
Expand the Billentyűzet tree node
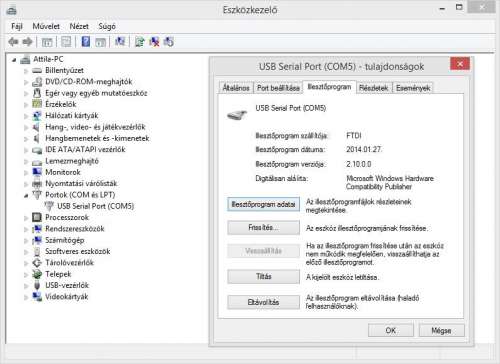26,71
